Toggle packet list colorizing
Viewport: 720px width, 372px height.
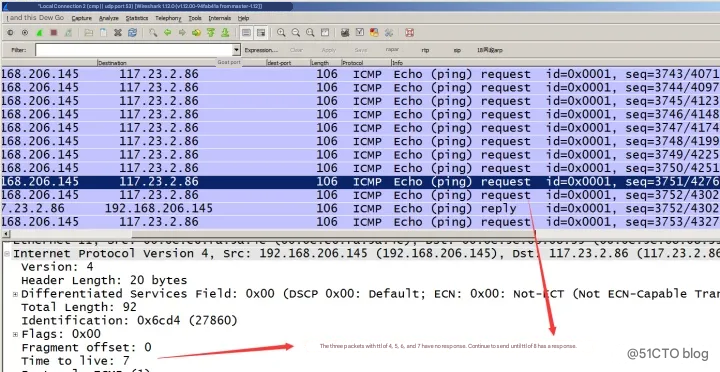pos(246,33)
